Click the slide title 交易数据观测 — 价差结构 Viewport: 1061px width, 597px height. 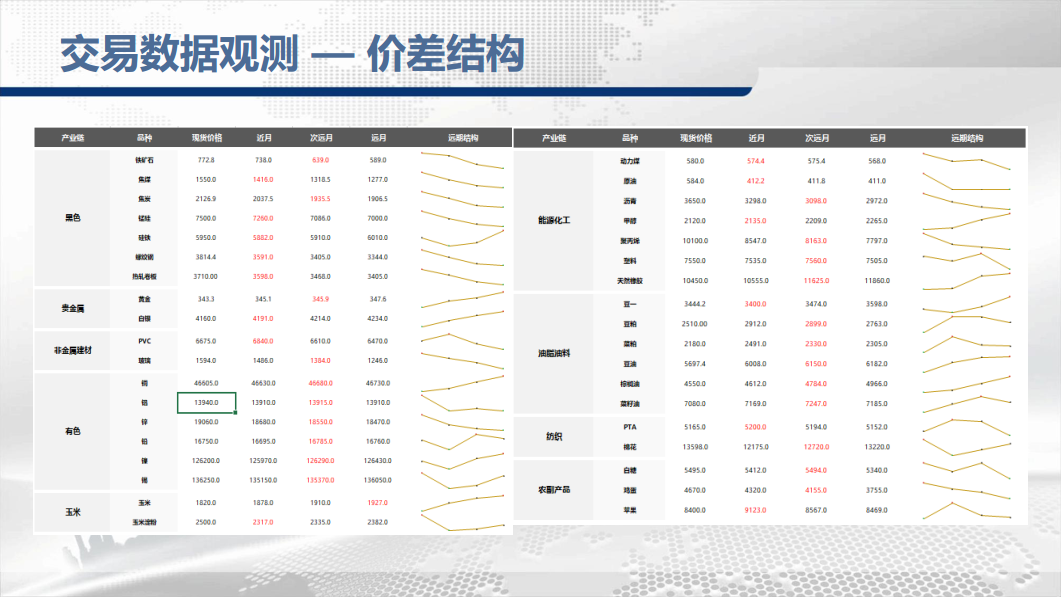292,55
